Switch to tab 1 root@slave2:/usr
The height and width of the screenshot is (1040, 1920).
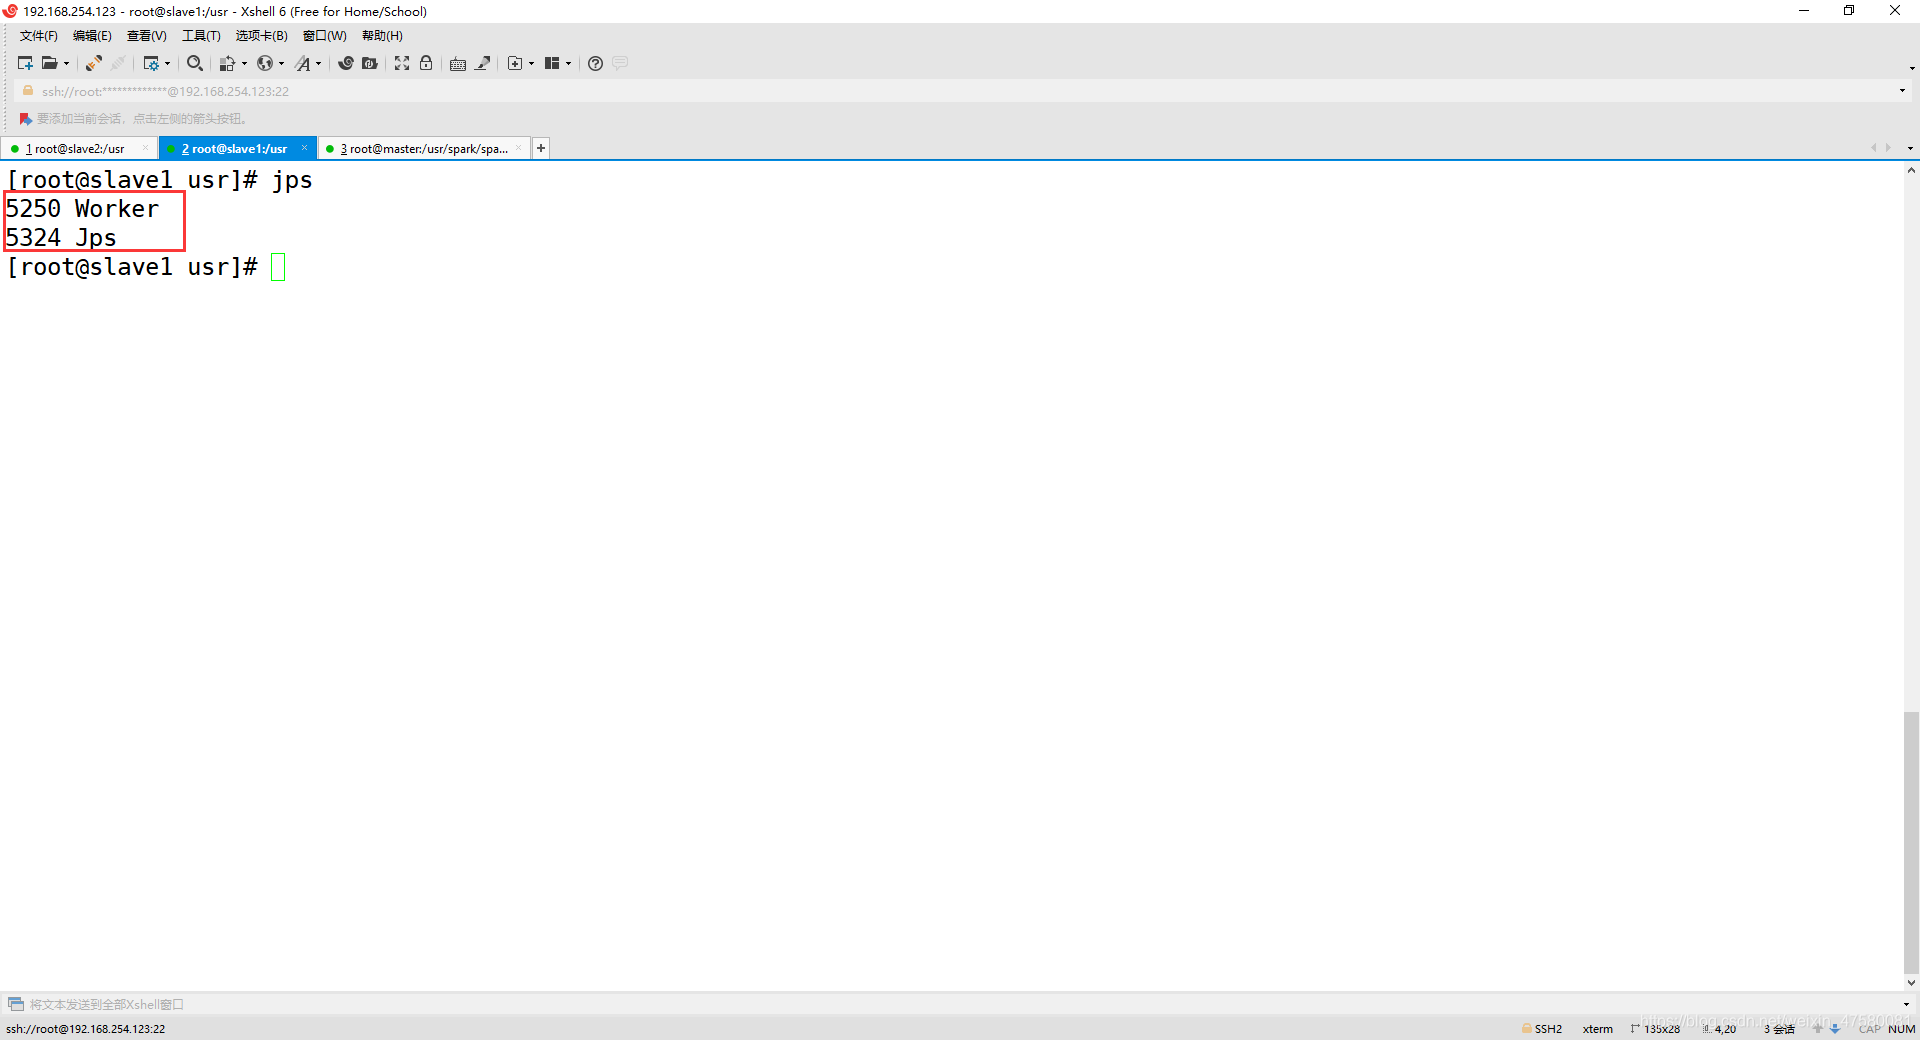pos(75,149)
